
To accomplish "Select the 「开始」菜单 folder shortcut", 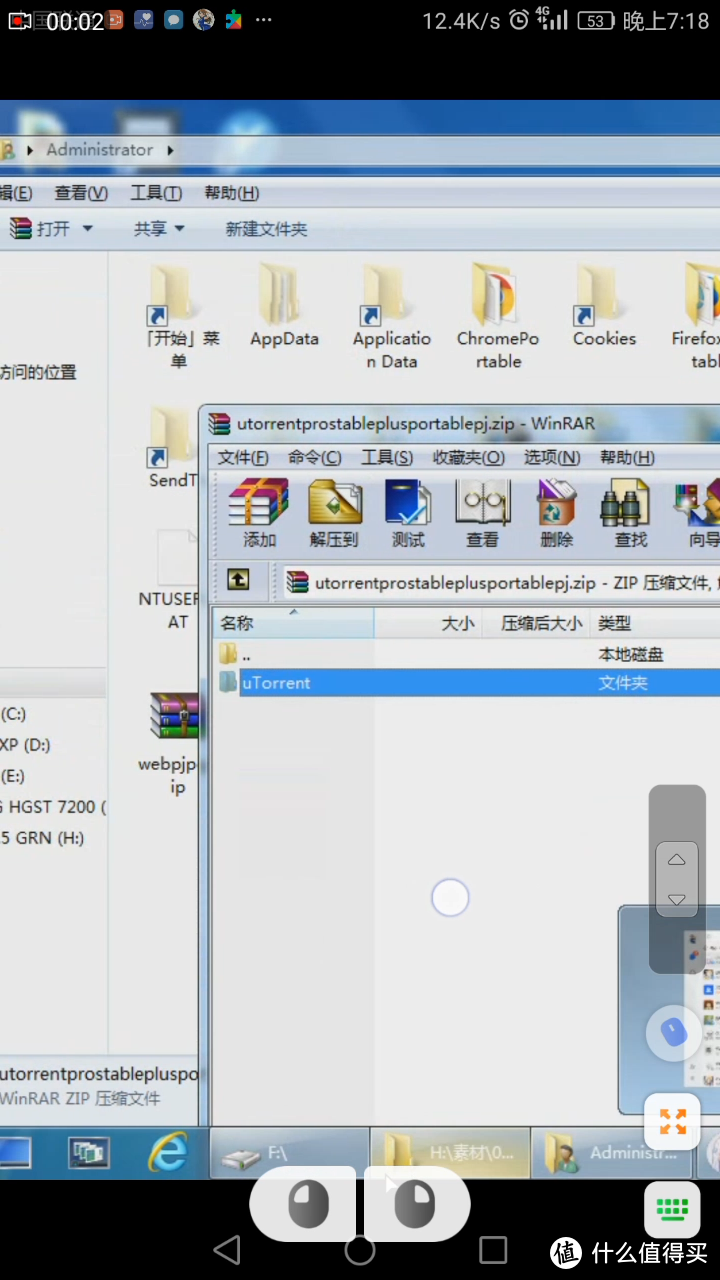I will [178, 316].
